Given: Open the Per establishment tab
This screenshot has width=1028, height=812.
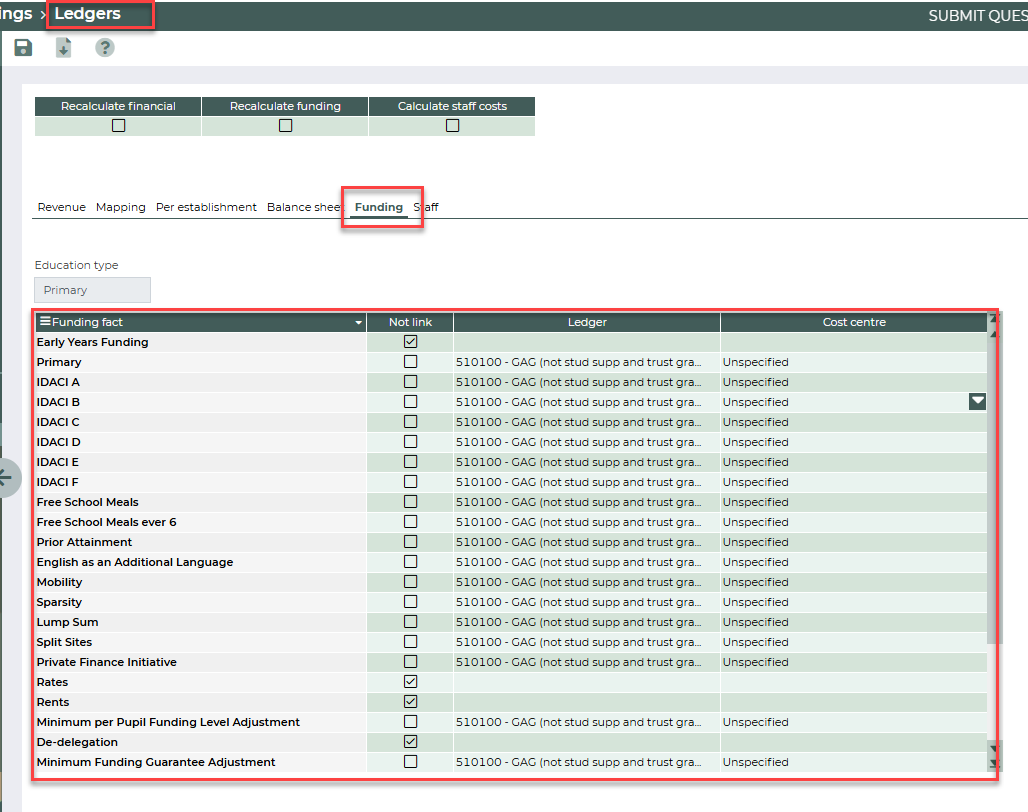Looking at the screenshot, I should click(x=206, y=207).
